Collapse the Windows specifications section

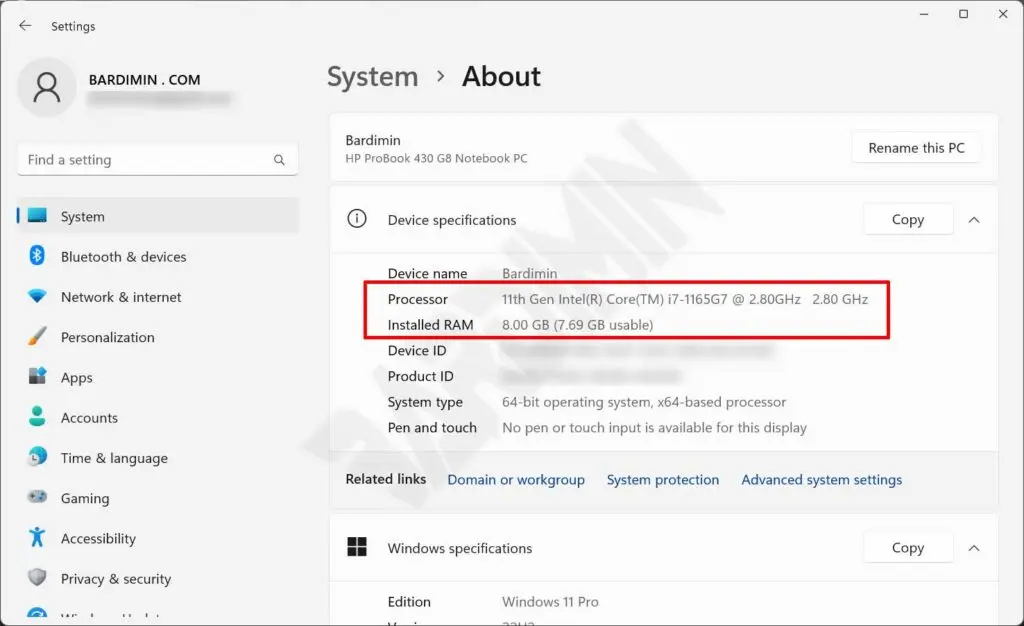click(974, 548)
